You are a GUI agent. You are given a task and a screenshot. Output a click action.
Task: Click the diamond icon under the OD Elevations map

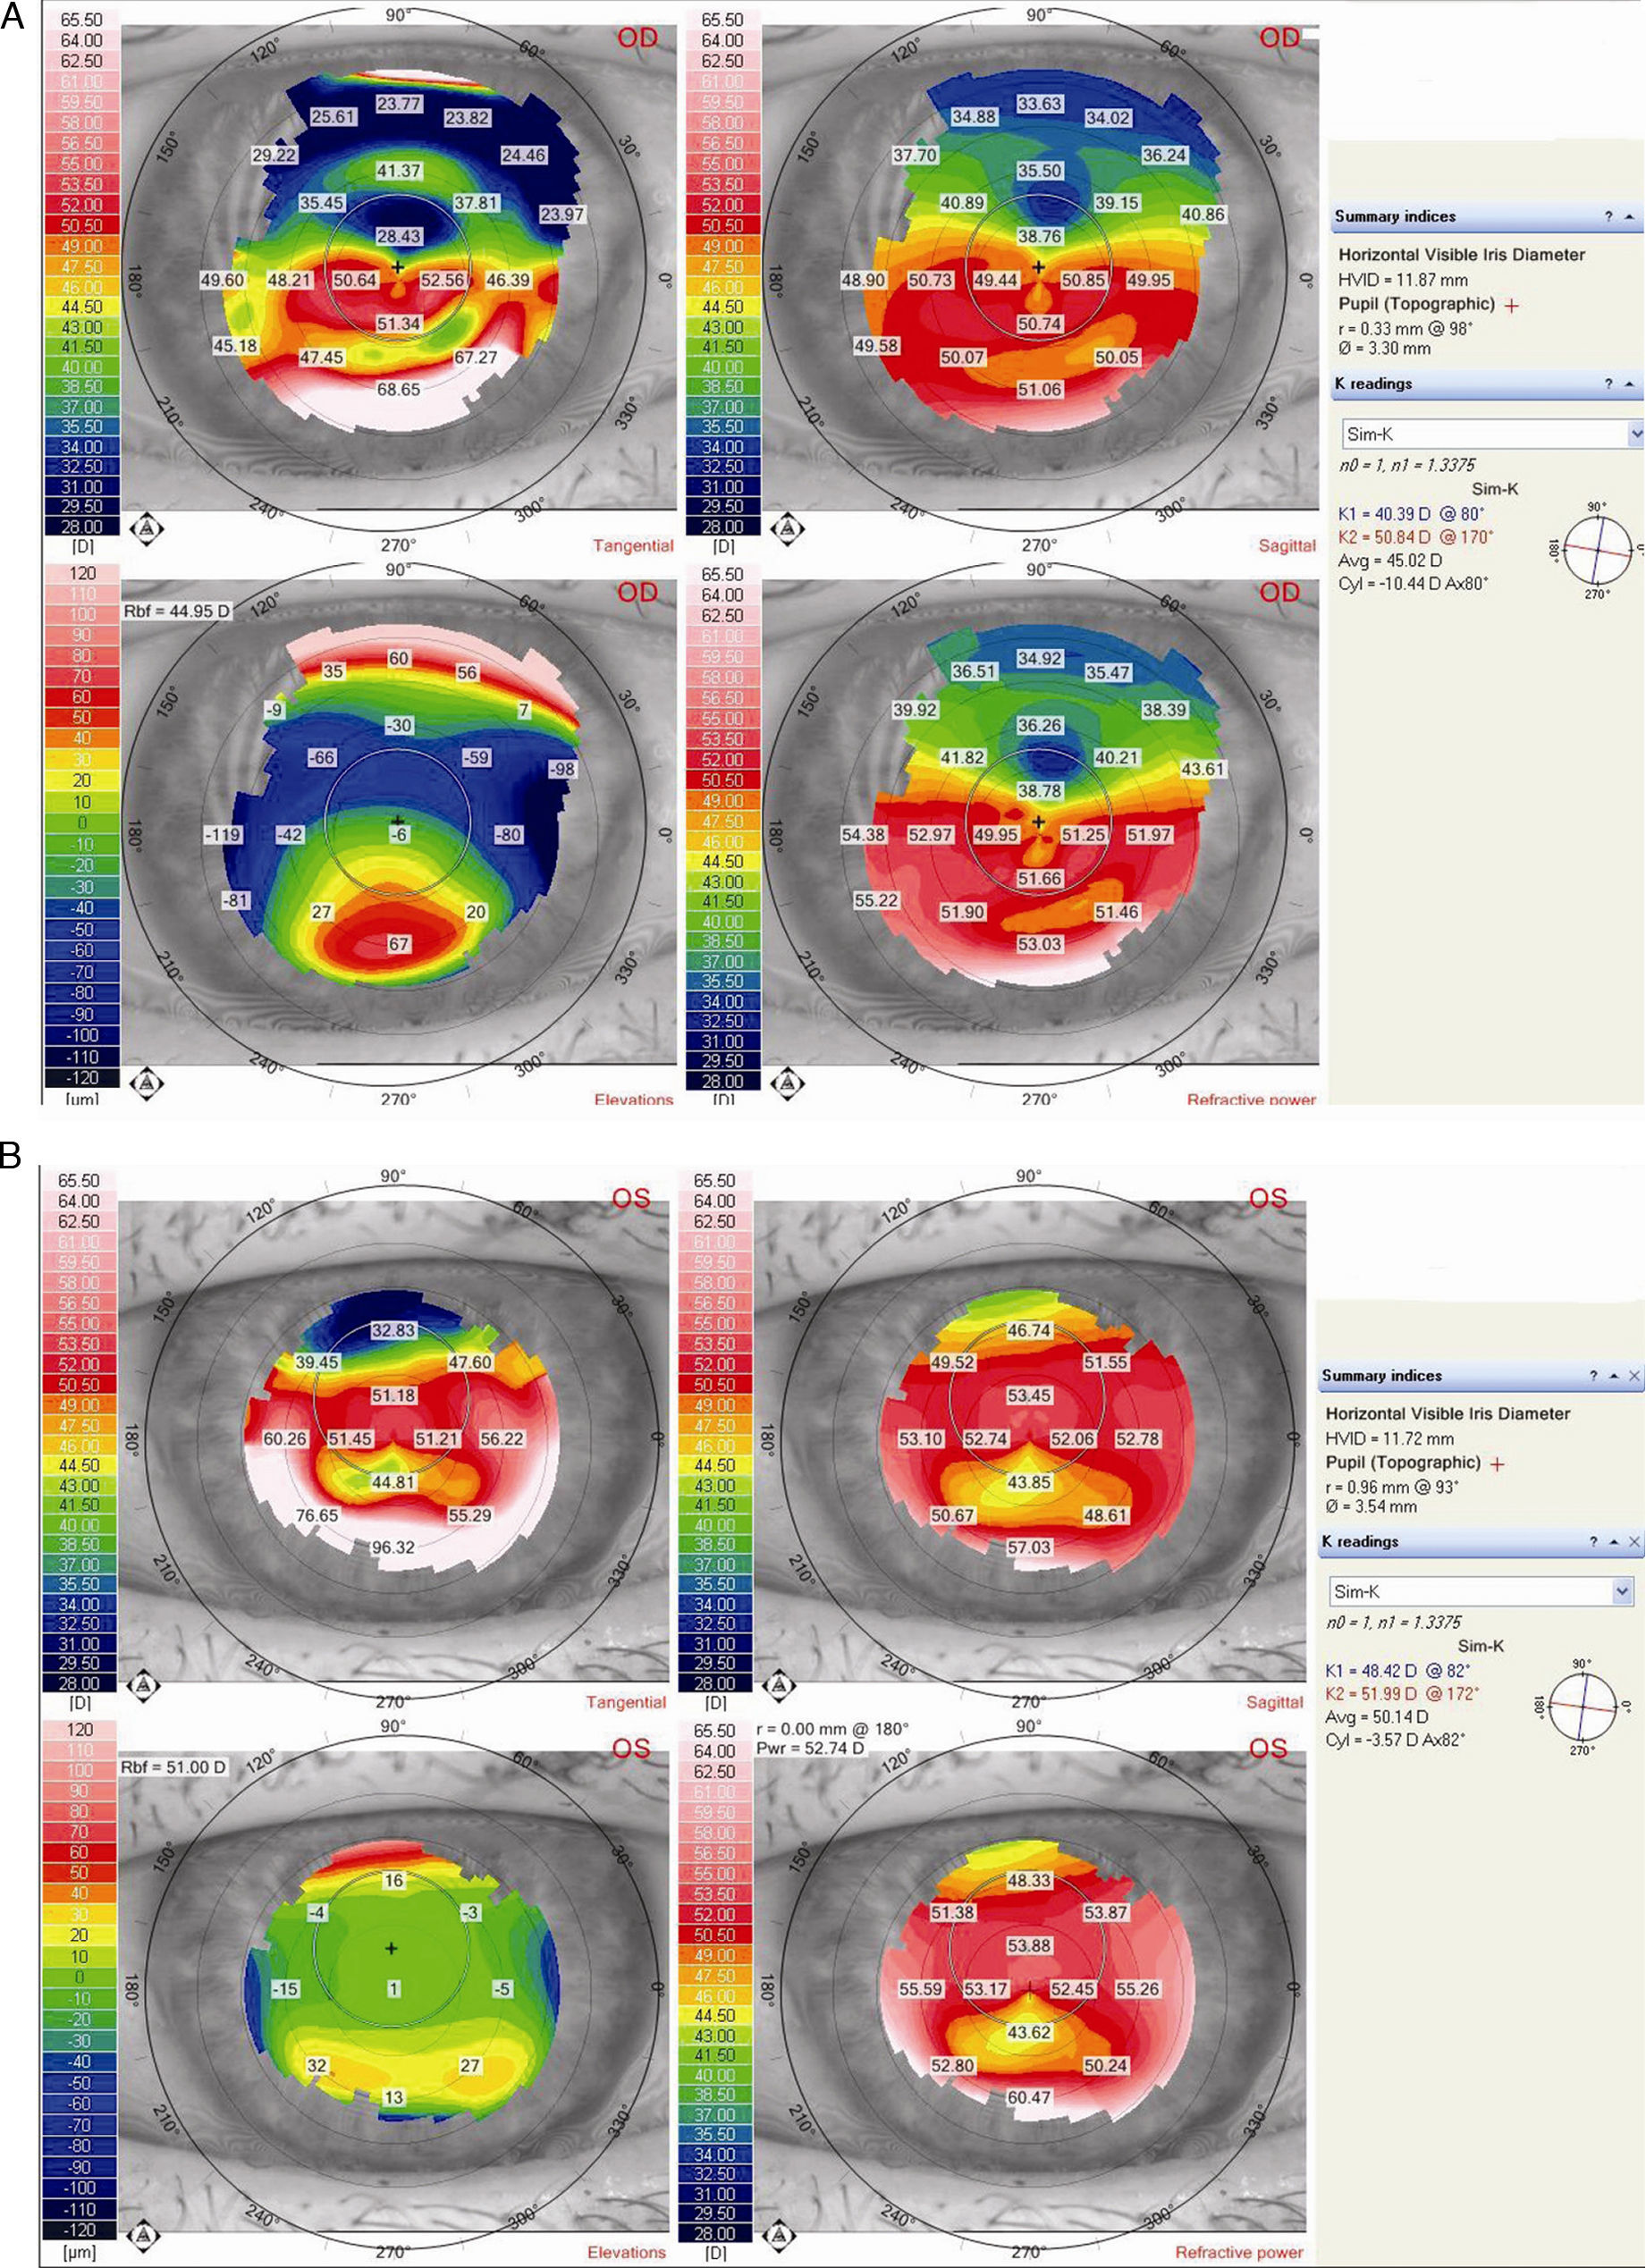[x=147, y=1083]
